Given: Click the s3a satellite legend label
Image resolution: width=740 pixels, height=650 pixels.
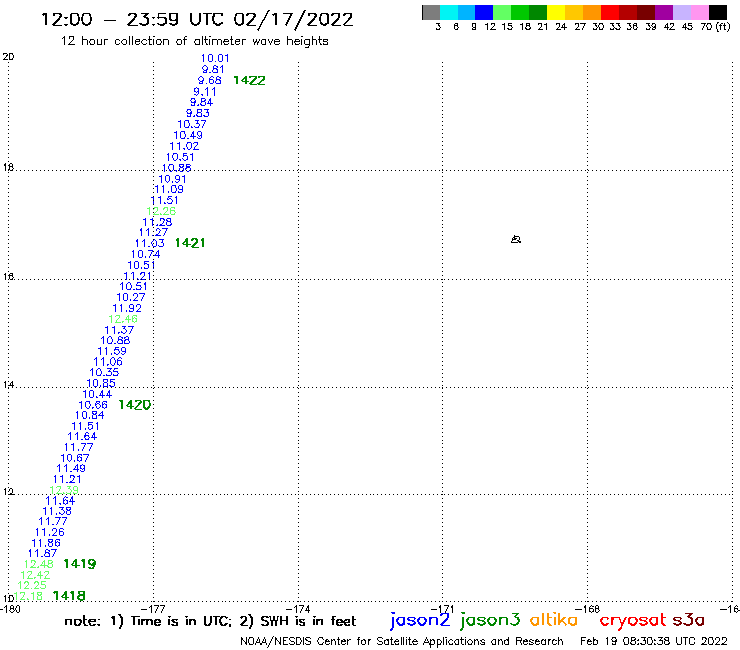Looking at the screenshot, I should 688,620.
